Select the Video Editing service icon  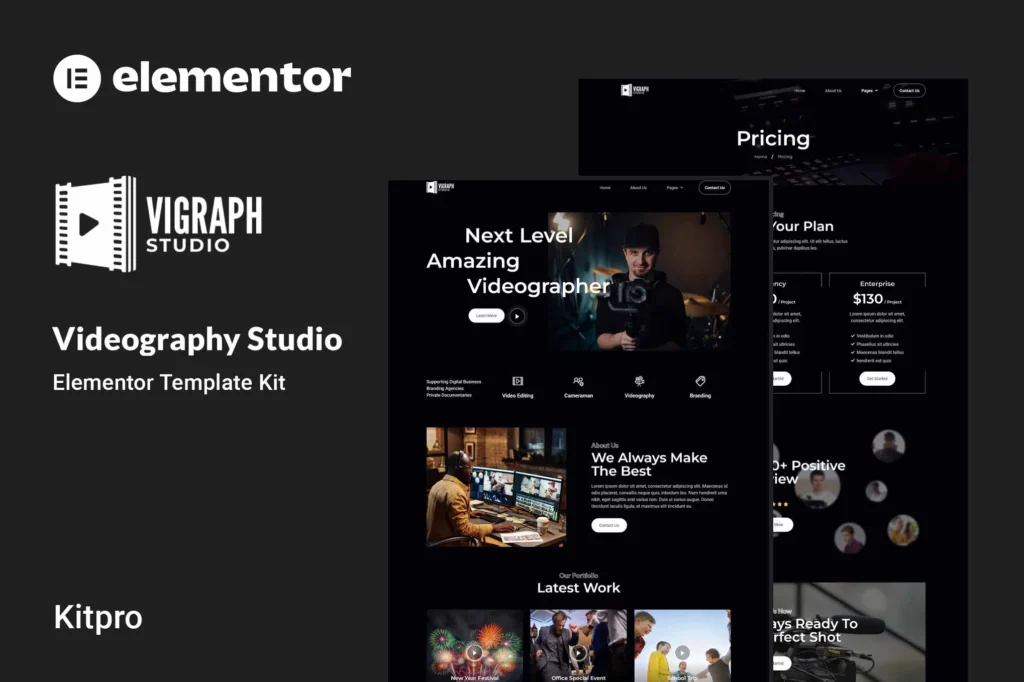pos(519,380)
